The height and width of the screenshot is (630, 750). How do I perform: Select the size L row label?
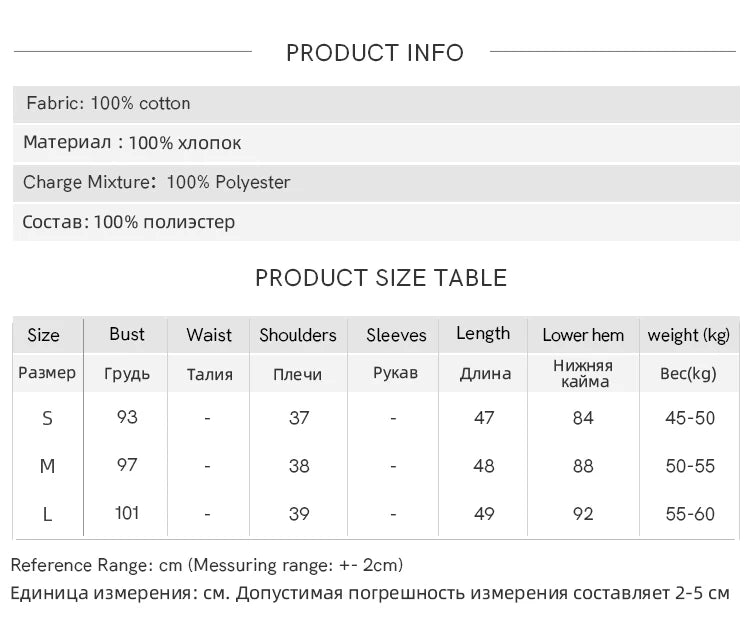pyautogui.click(x=47, y=515)
